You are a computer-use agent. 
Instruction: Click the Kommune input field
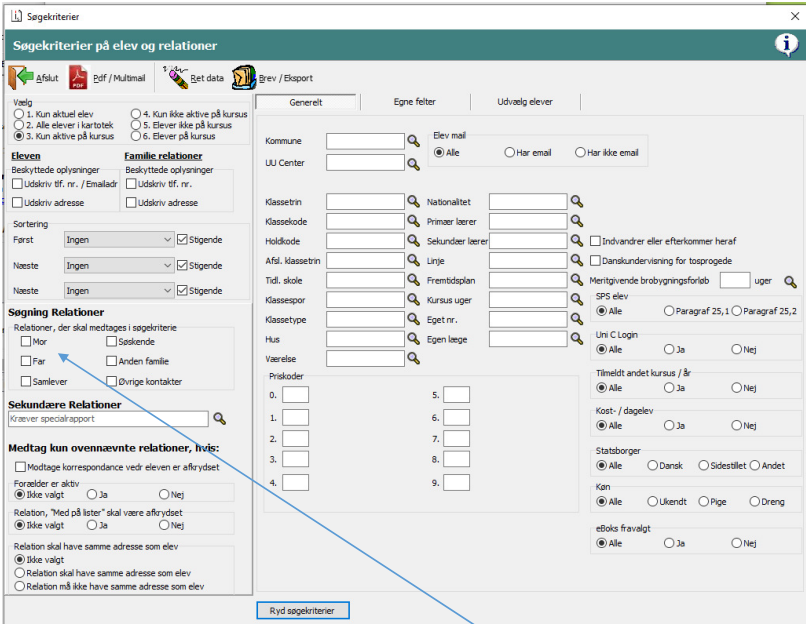tap(365, 141)
